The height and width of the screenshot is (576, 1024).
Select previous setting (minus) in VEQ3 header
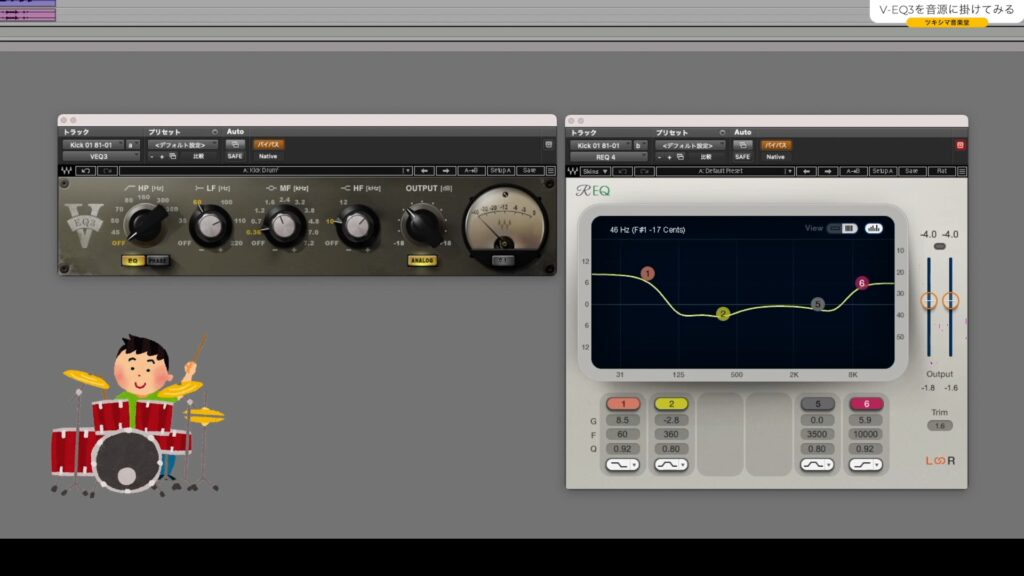152,157
